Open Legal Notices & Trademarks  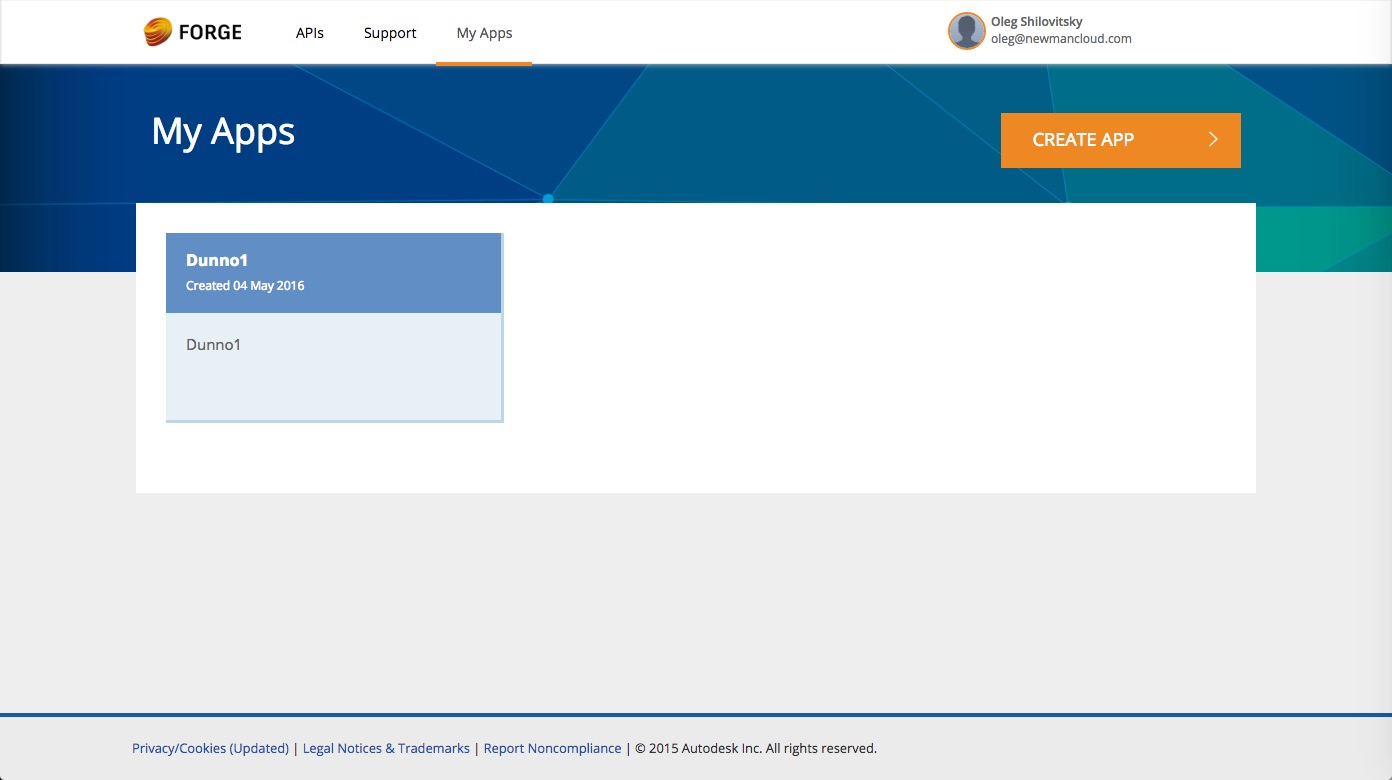pyautogui.click(x=386, y=748)
